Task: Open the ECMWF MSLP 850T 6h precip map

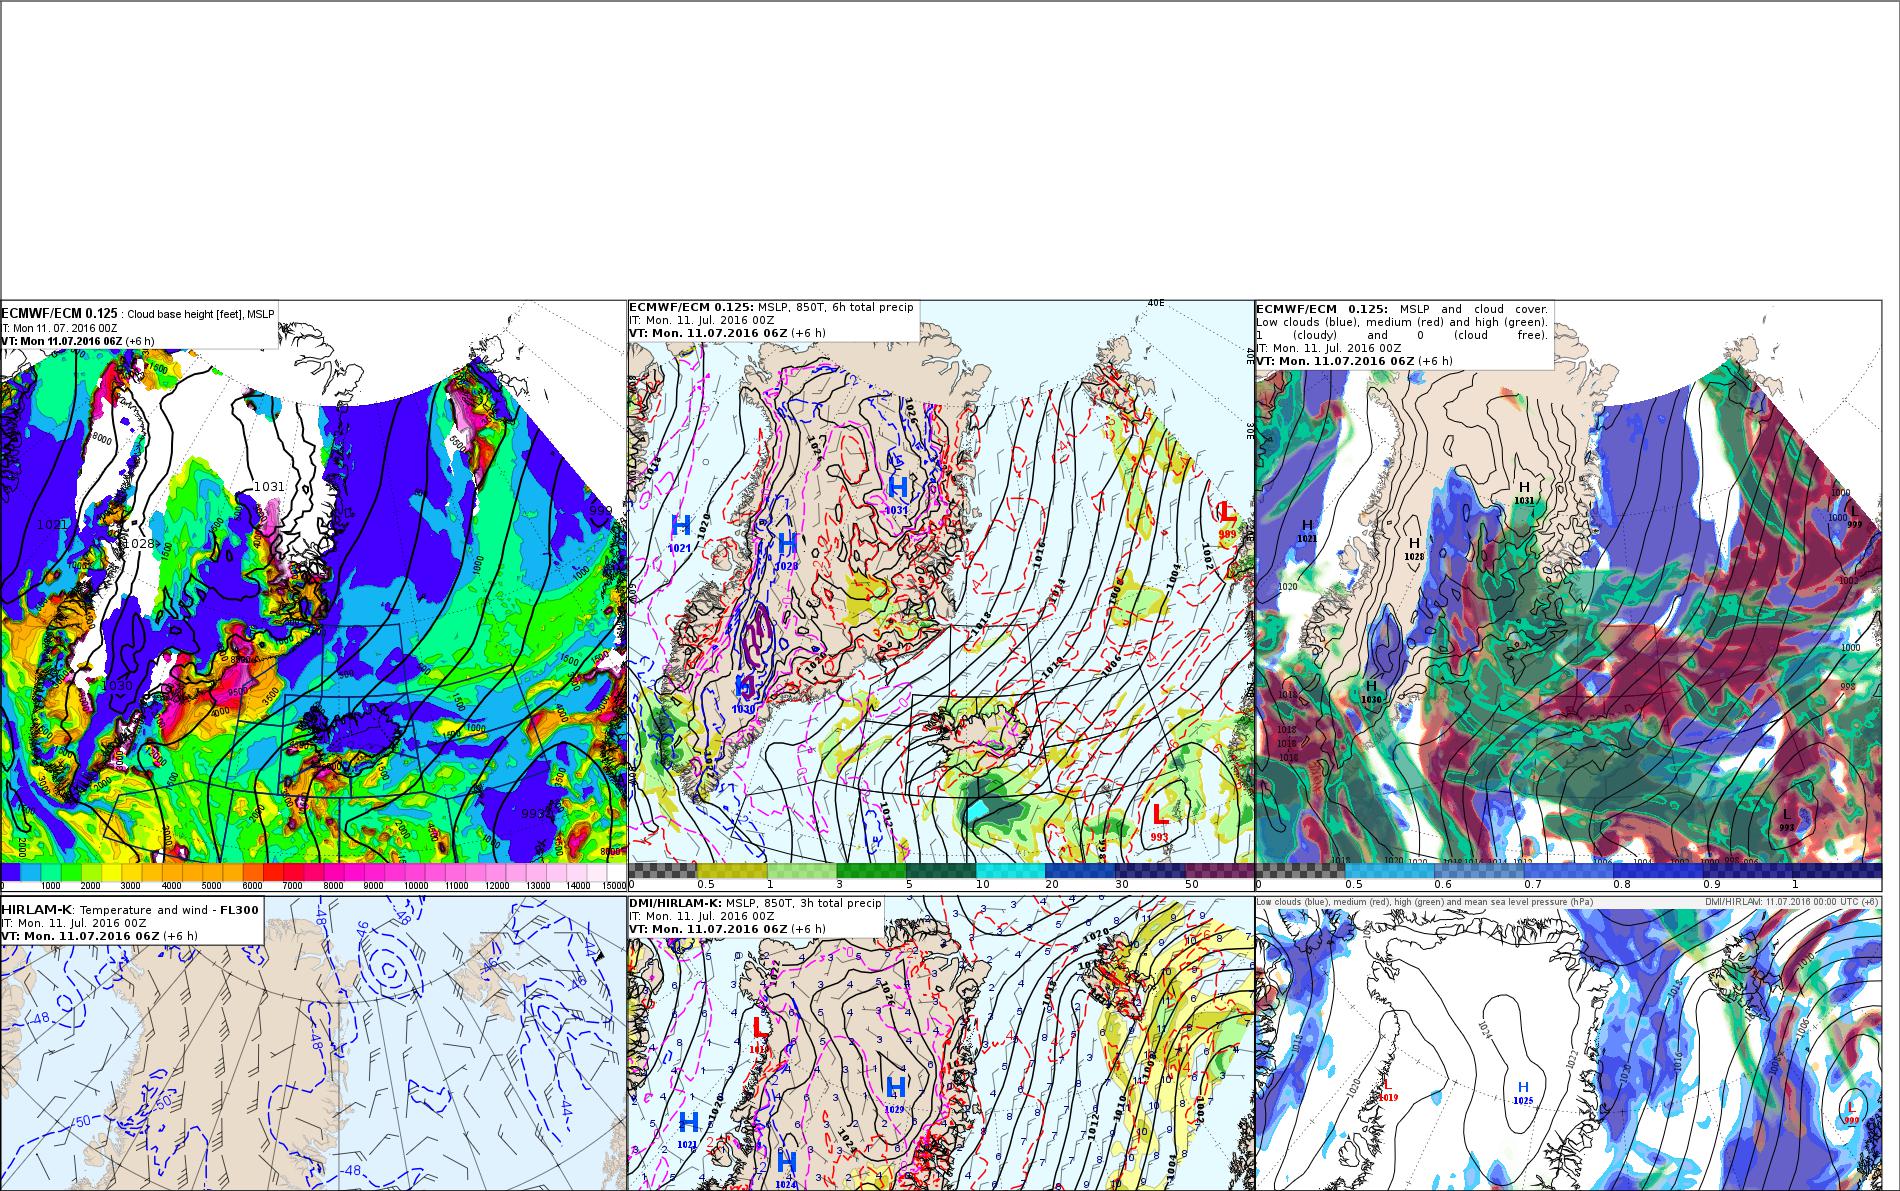Action: [x=940, y=595]
